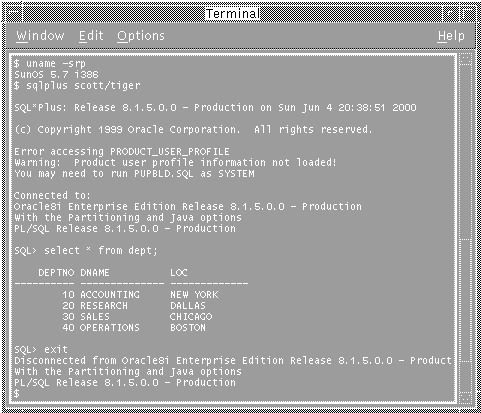
Task: Open the window menu button in title bar
Action: click(x=14, y=14)
